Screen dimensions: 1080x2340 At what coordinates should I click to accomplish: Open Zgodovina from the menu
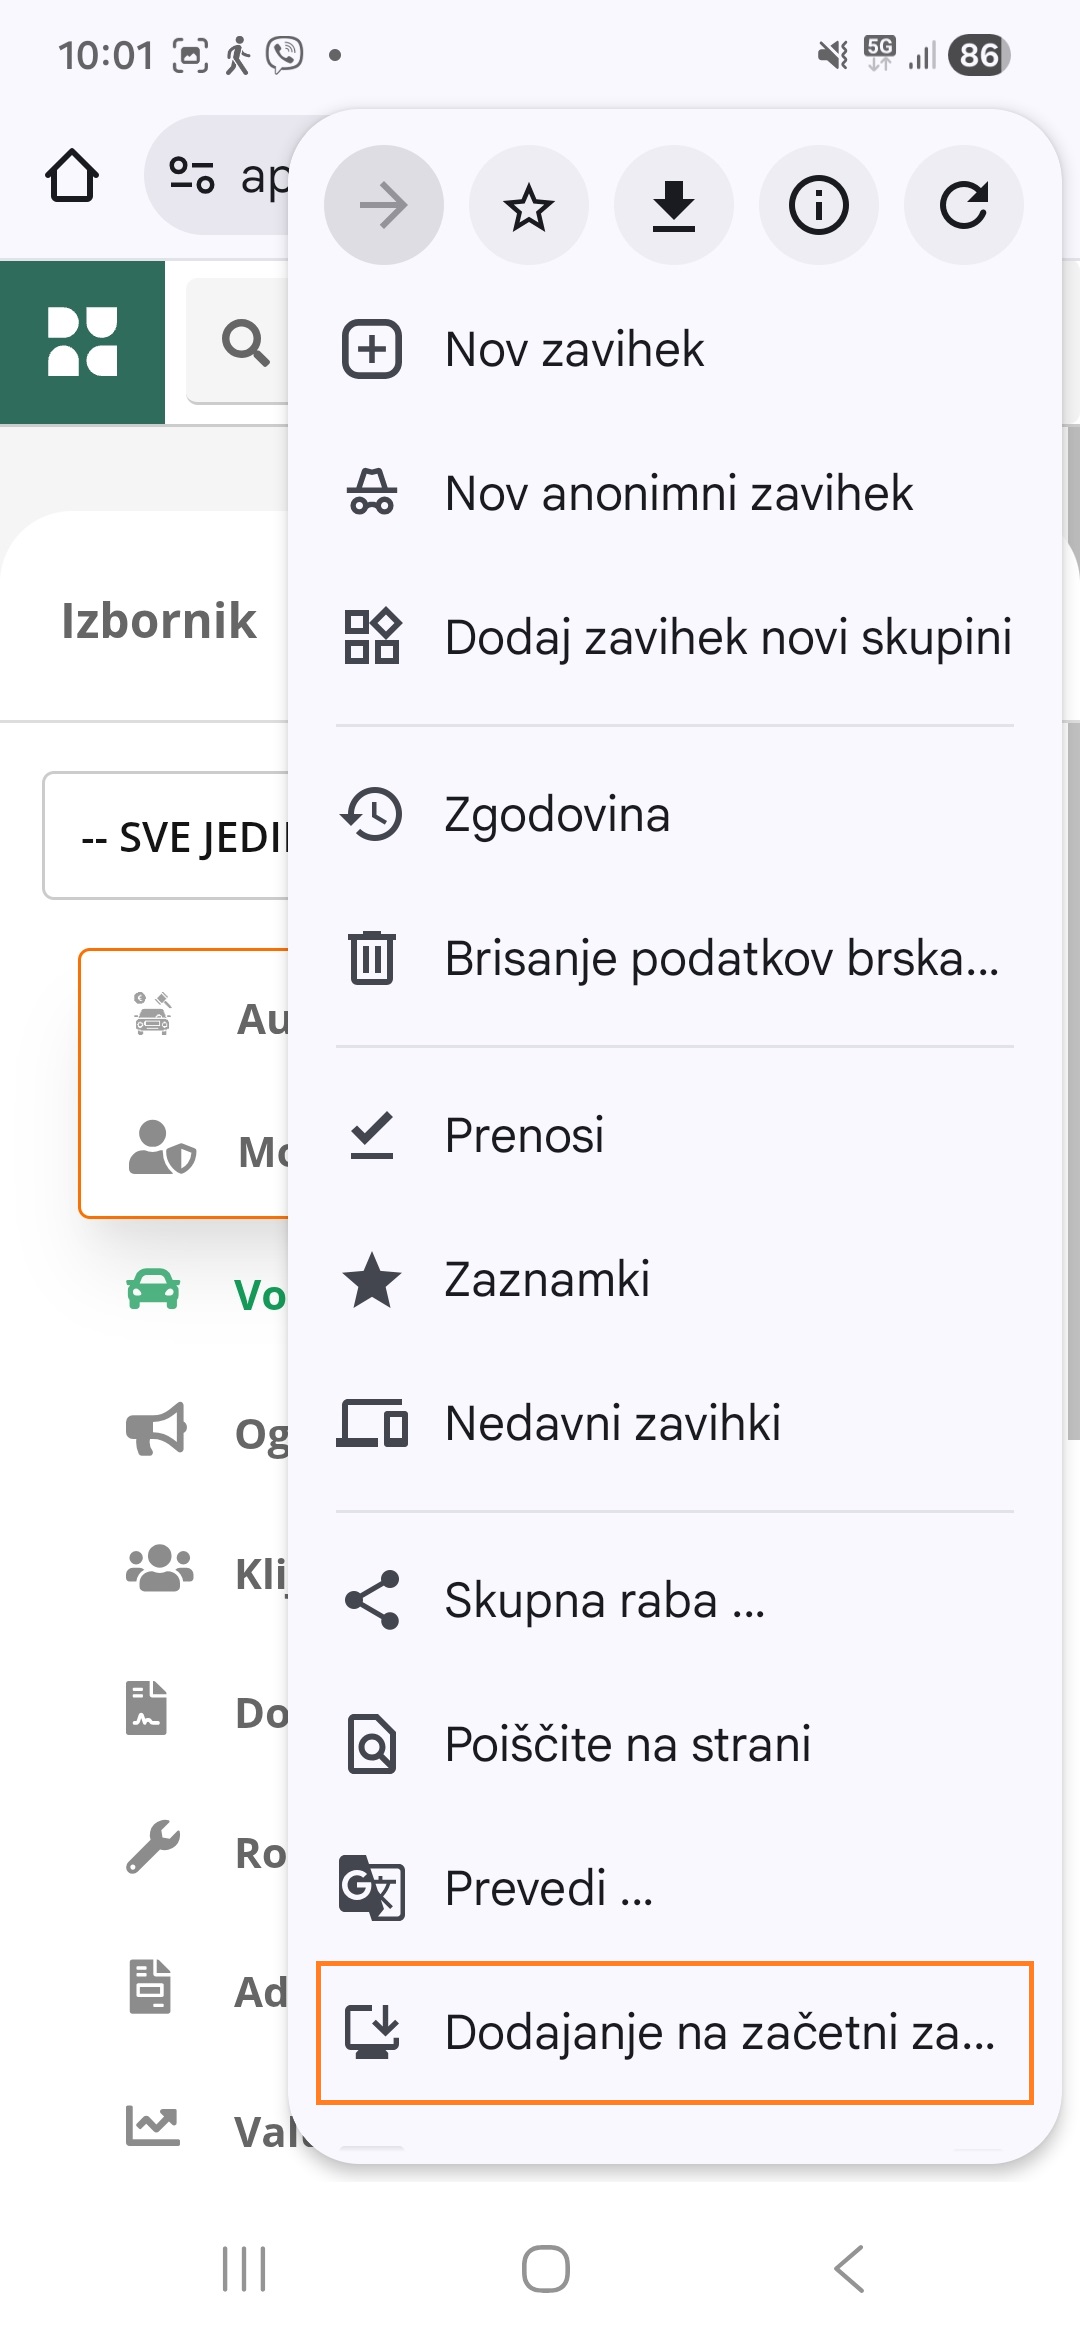(x=556, y=815)
